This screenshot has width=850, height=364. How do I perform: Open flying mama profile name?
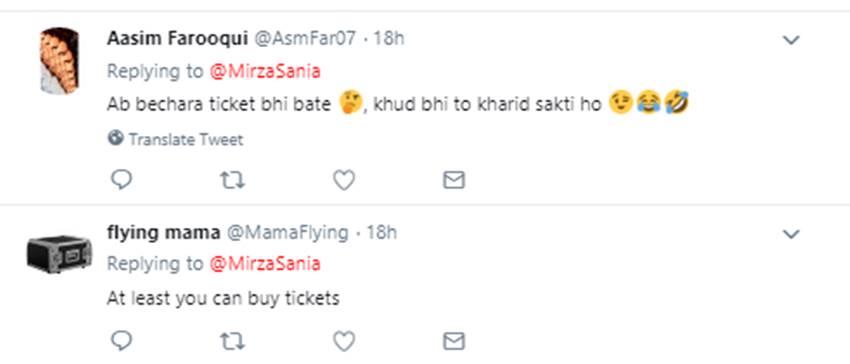click(163, 233)
